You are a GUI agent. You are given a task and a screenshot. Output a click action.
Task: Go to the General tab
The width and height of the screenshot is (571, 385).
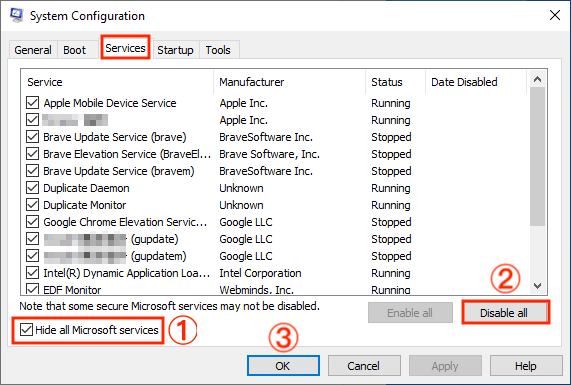(x=33, y=50)
